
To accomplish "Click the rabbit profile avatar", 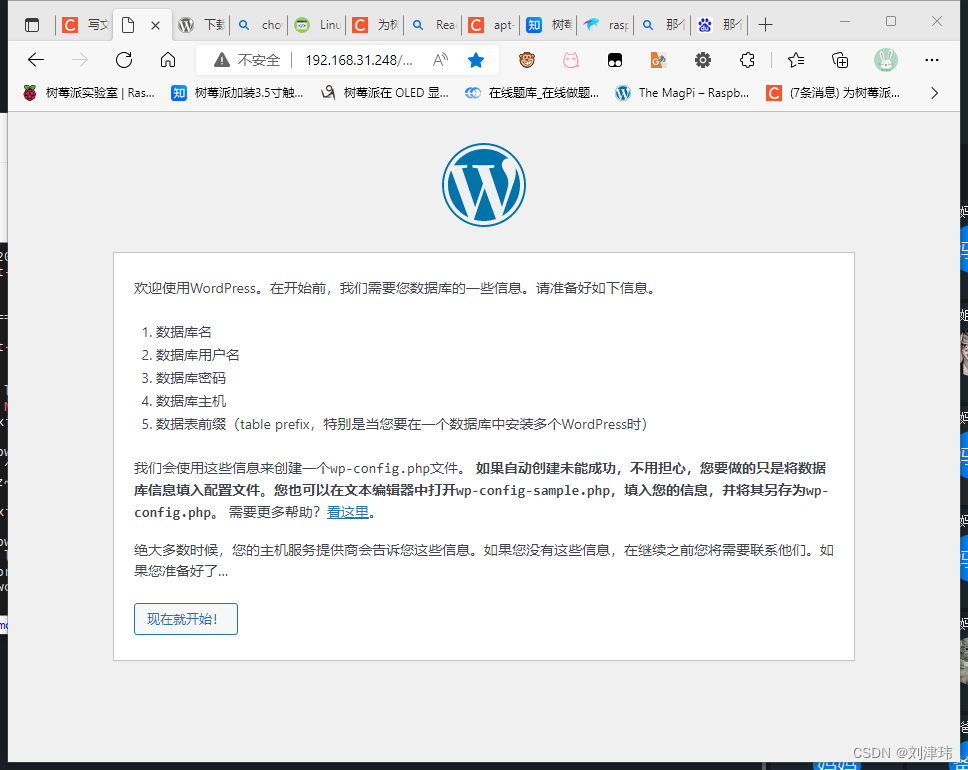I will [886, 60].
